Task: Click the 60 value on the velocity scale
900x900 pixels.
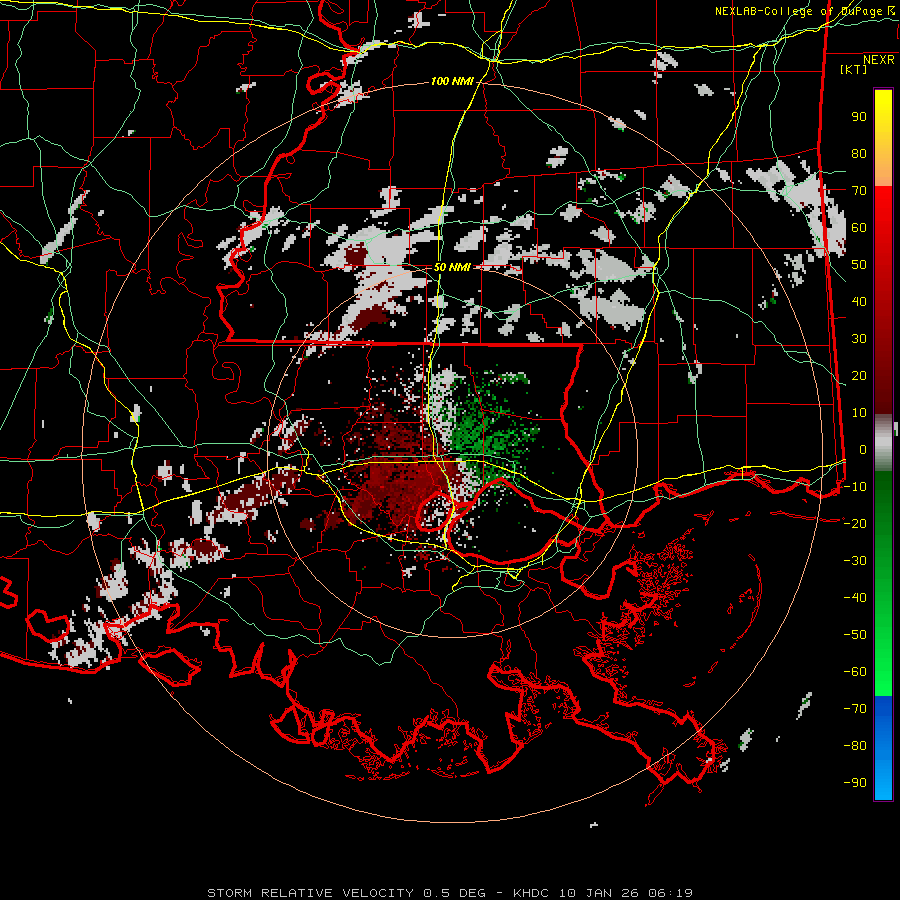Action: (x=859, y=228)
